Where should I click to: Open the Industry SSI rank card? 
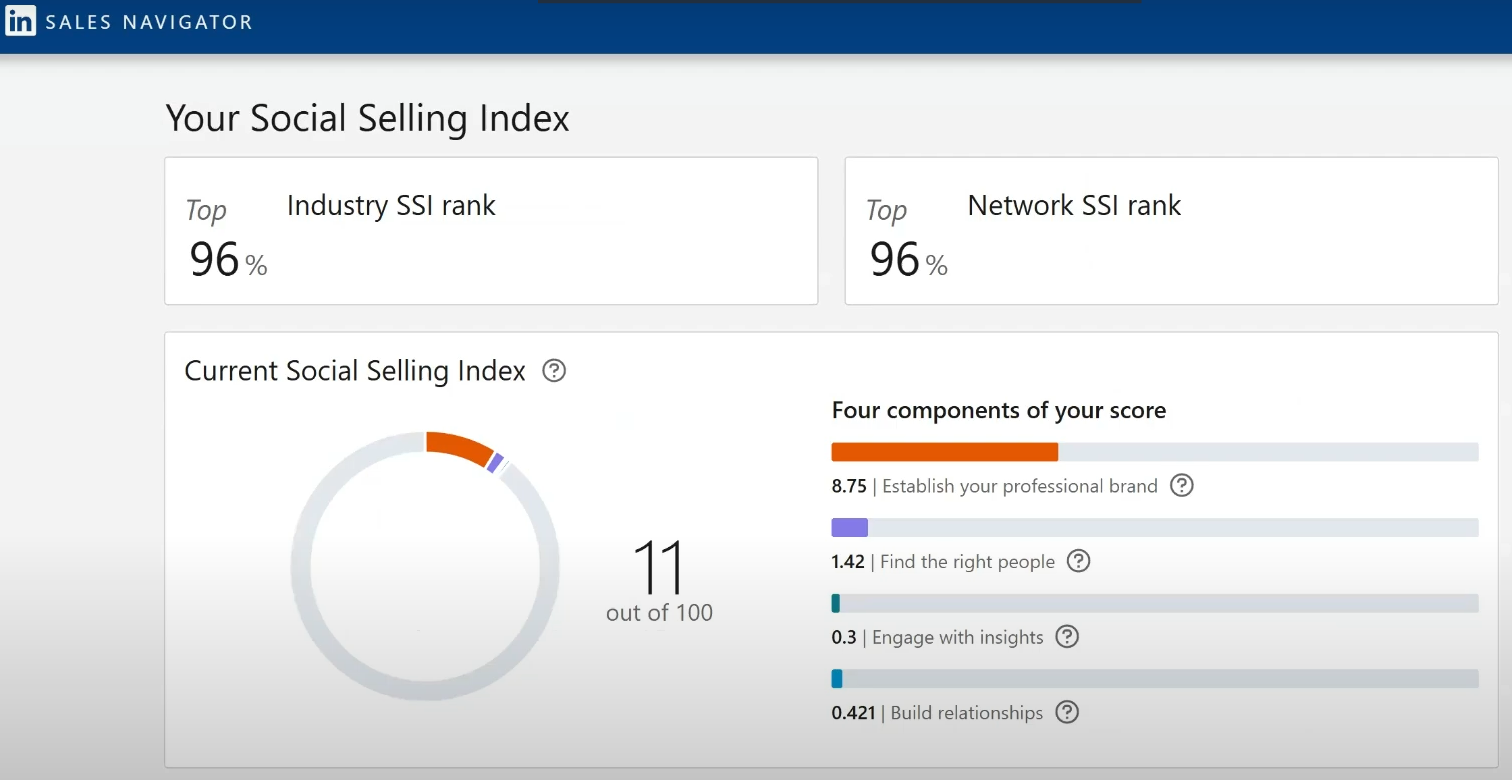point(491,231)
